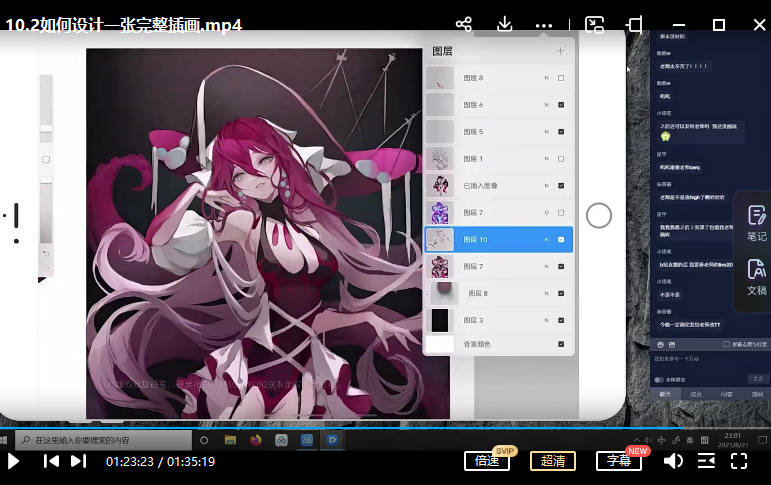The height and width of the screenshot is (485, 771).
Task: Open the three-dot more options menu
Action: point(544,24)
